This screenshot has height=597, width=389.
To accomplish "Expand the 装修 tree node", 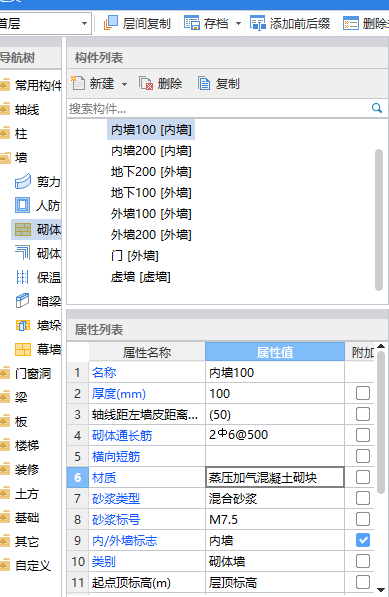I will (5, 469).
